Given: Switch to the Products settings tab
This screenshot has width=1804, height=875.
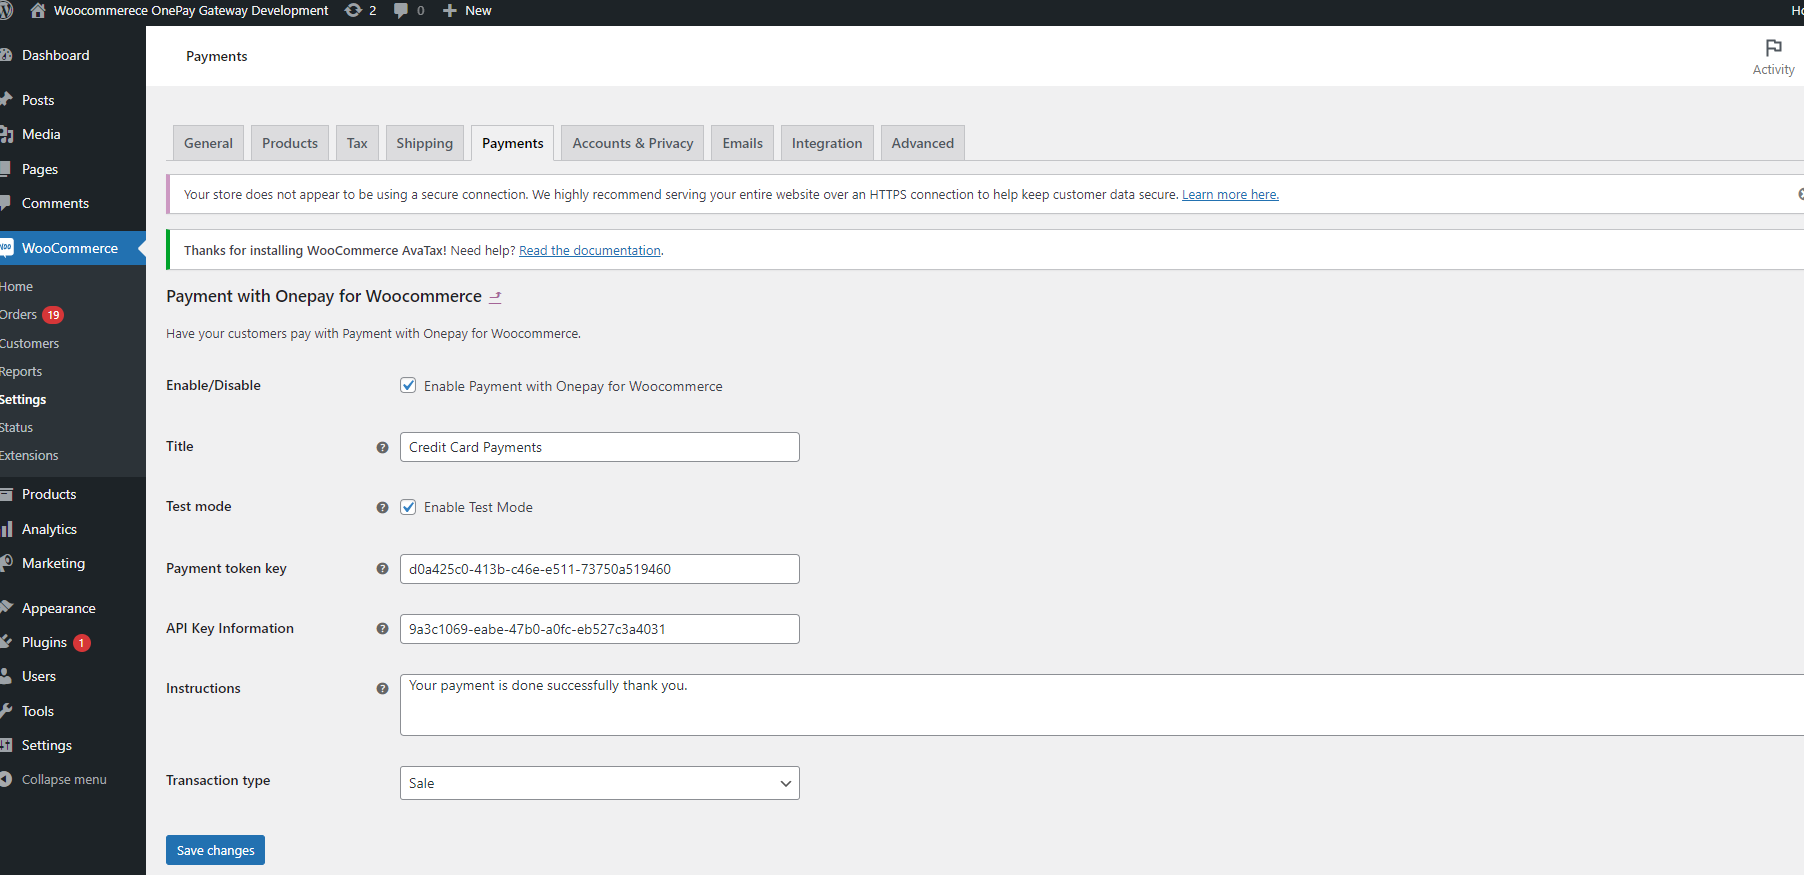Looking at the screenshot, I should (290, 143).
